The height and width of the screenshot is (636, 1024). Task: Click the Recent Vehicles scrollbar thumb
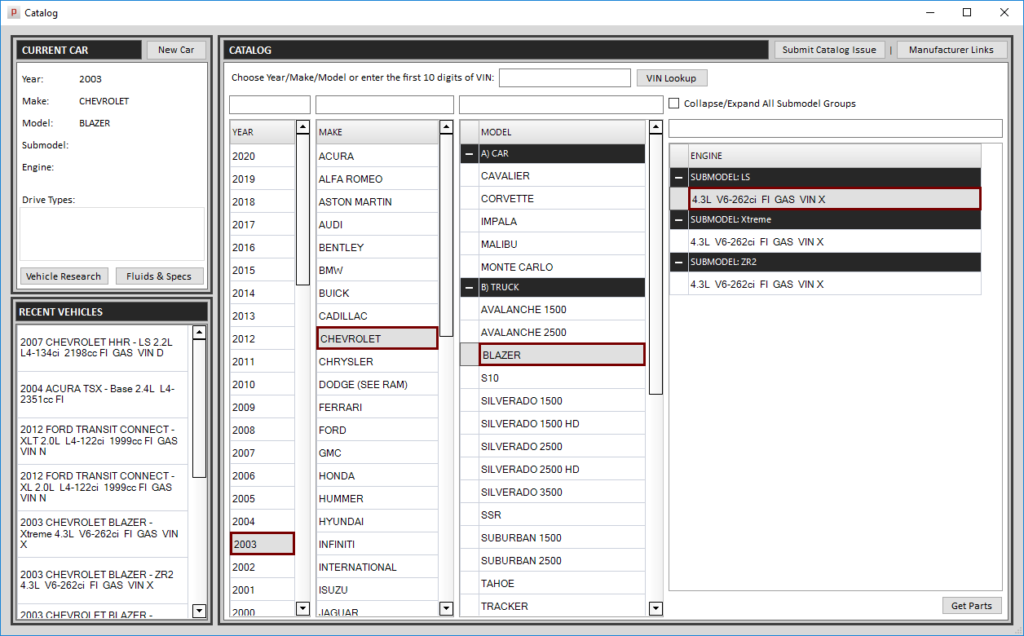click(199, 408)
